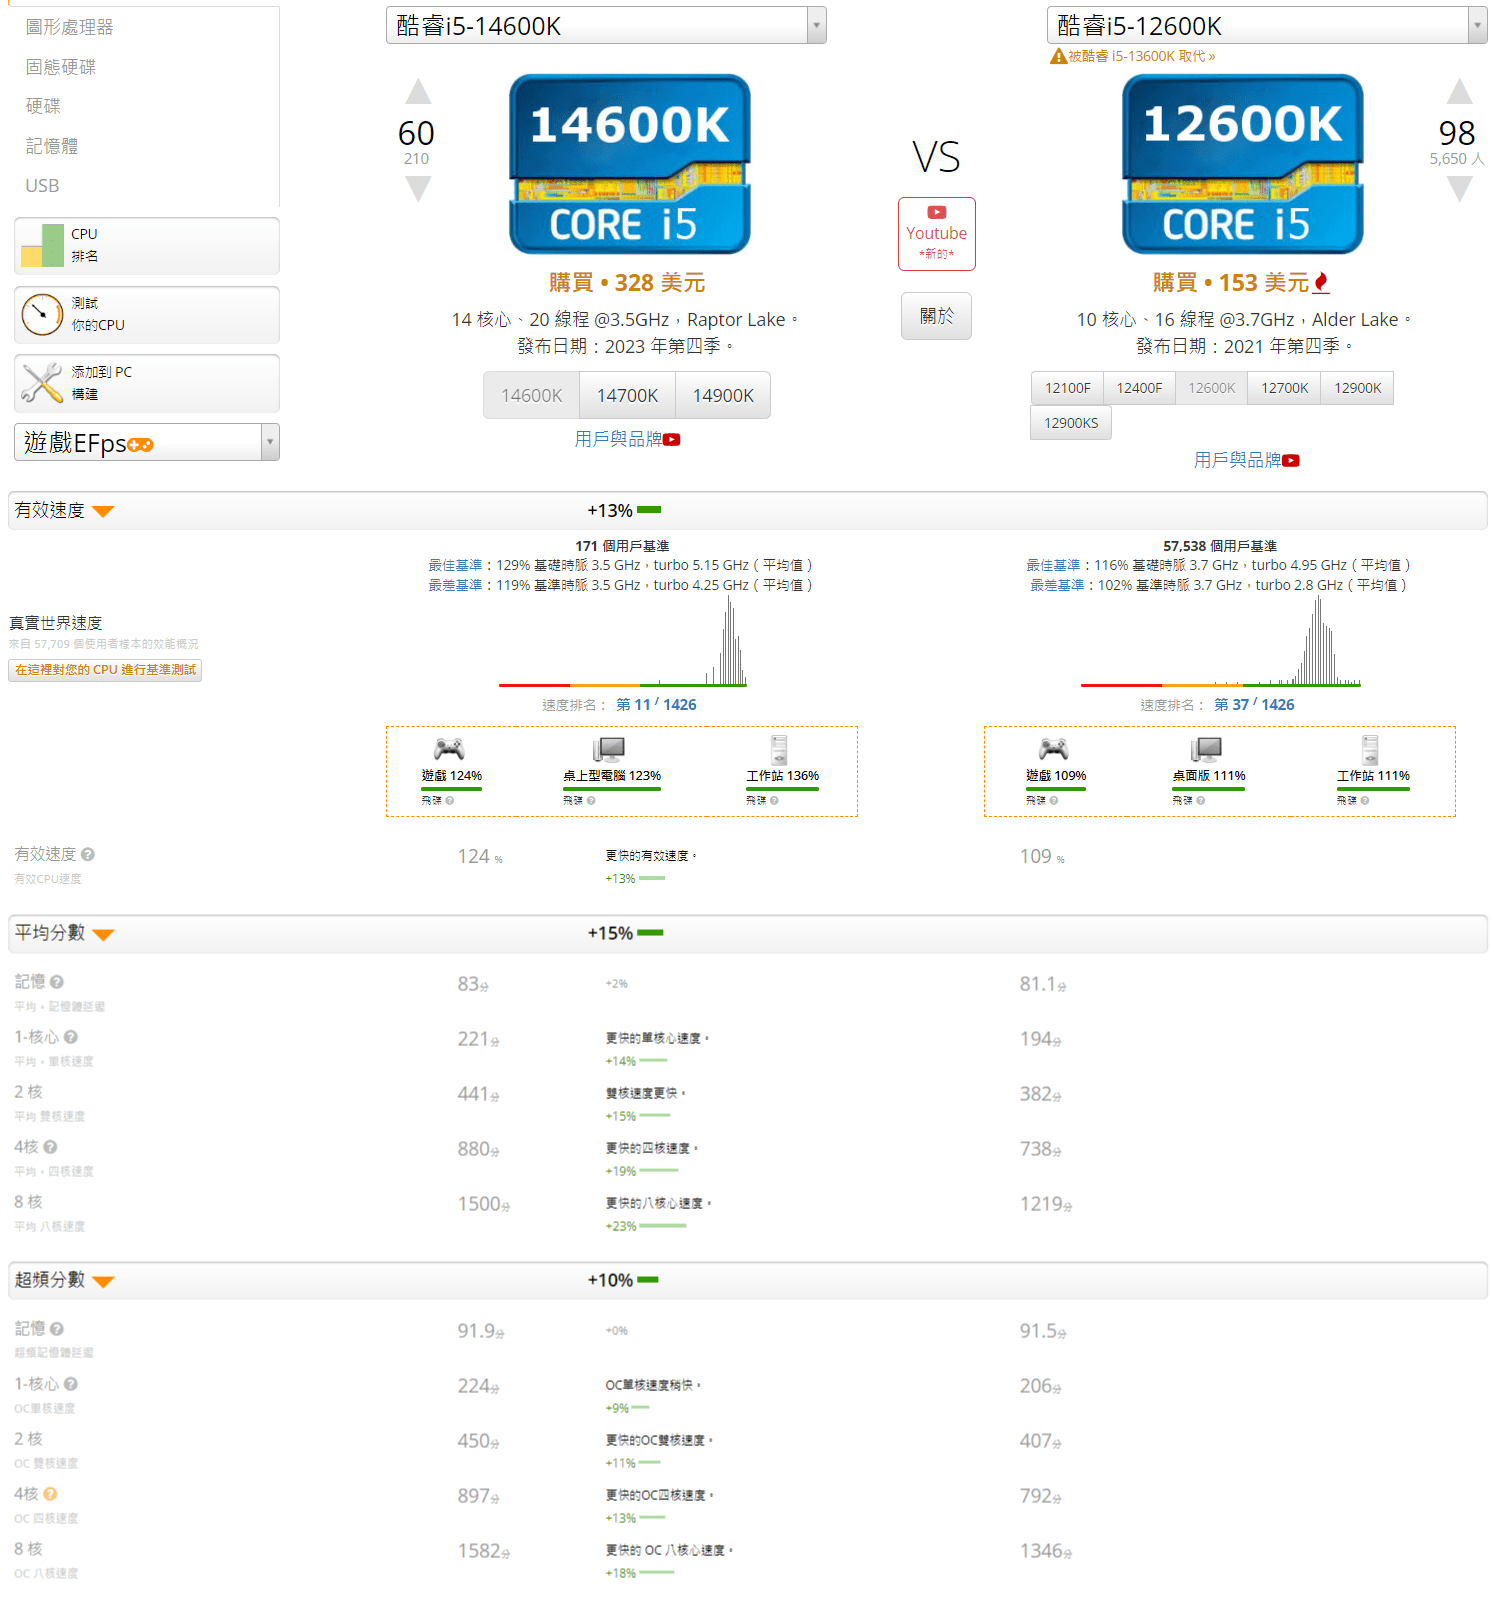Viewport: 1491px width, 1603px height.
Task: Open the 第 37 speed rank link
Action: 1254,705
